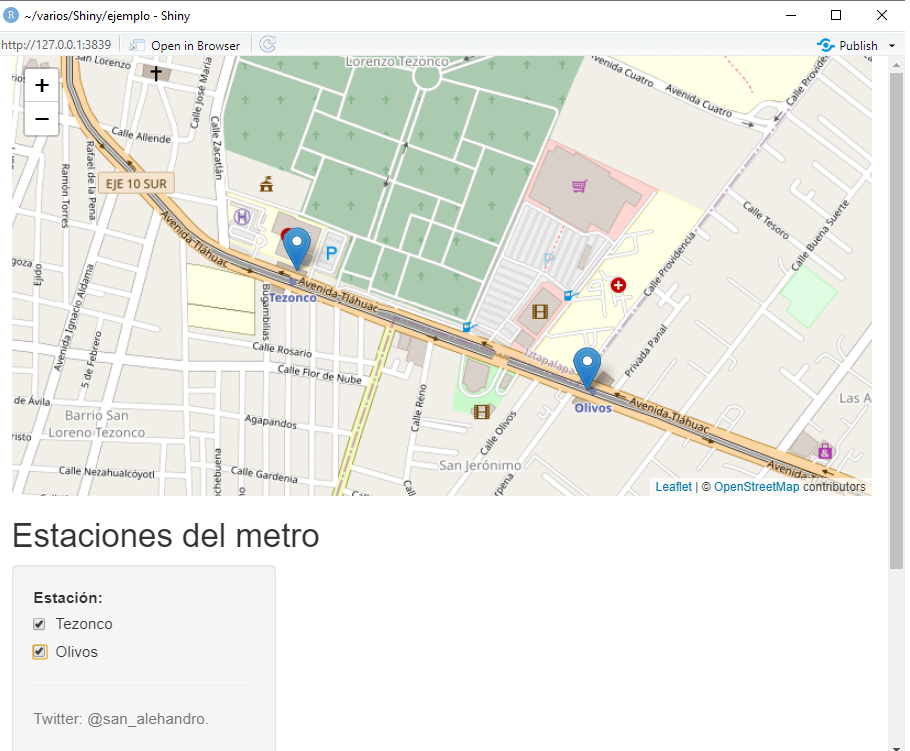Image resolution: width=910 pixels, height=751 pixels.
Task: Uncheck the Tezonco station checkbox
Action: tap(38, 623)
